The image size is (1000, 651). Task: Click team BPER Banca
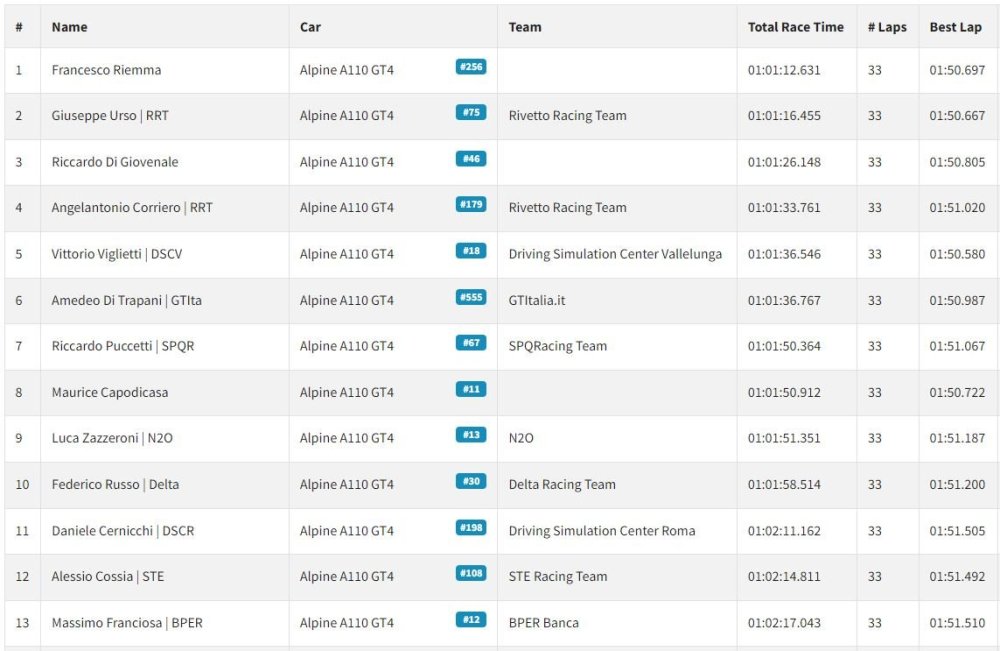pos(544,623)
